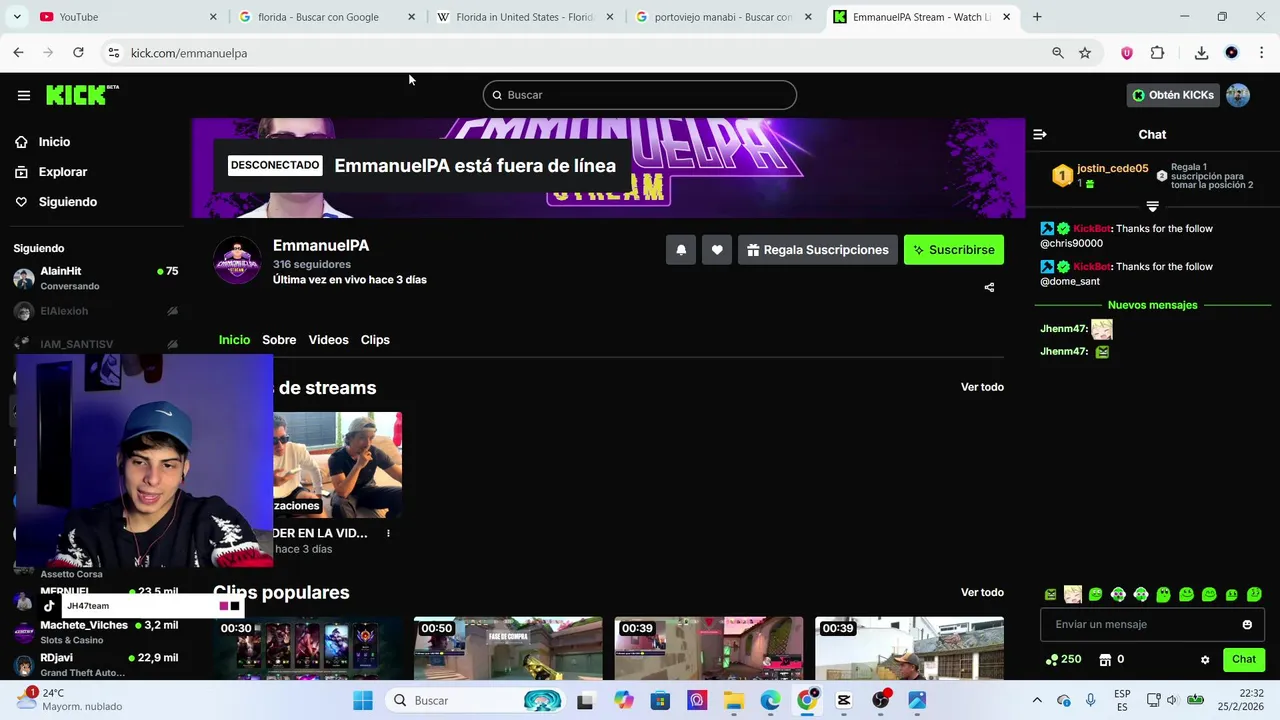Insert the anime face emote in chat
This screenshot has height=720, width=1280.
[x=1073, y=595]
